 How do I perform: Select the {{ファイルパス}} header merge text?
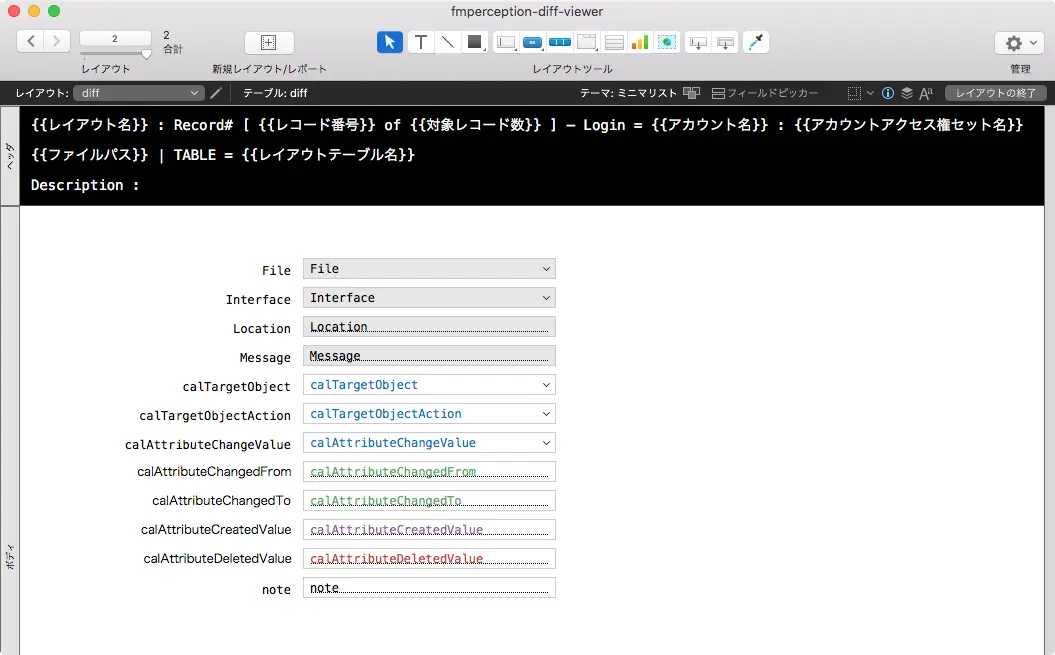[89, 155]
